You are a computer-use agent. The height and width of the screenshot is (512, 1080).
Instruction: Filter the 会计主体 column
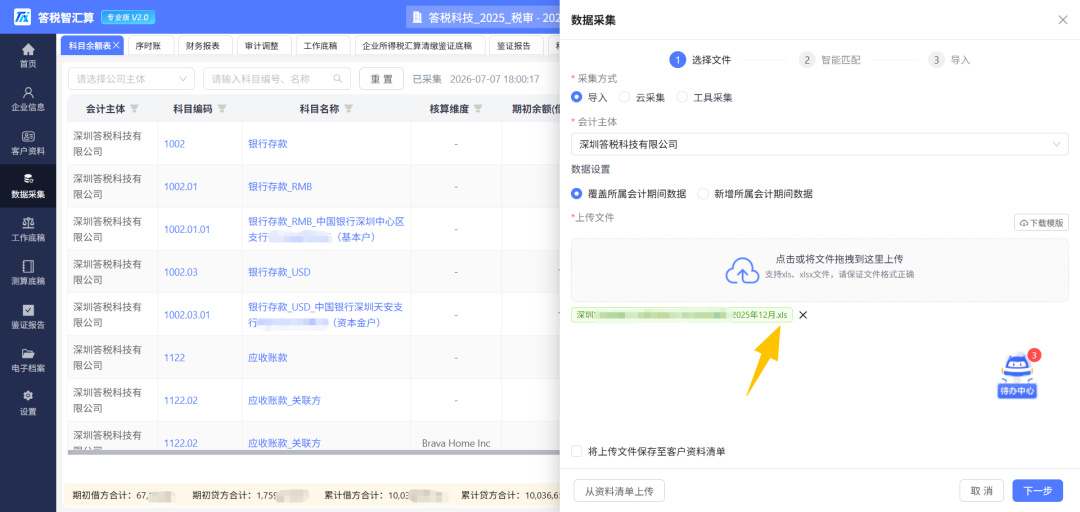point(134,109)
